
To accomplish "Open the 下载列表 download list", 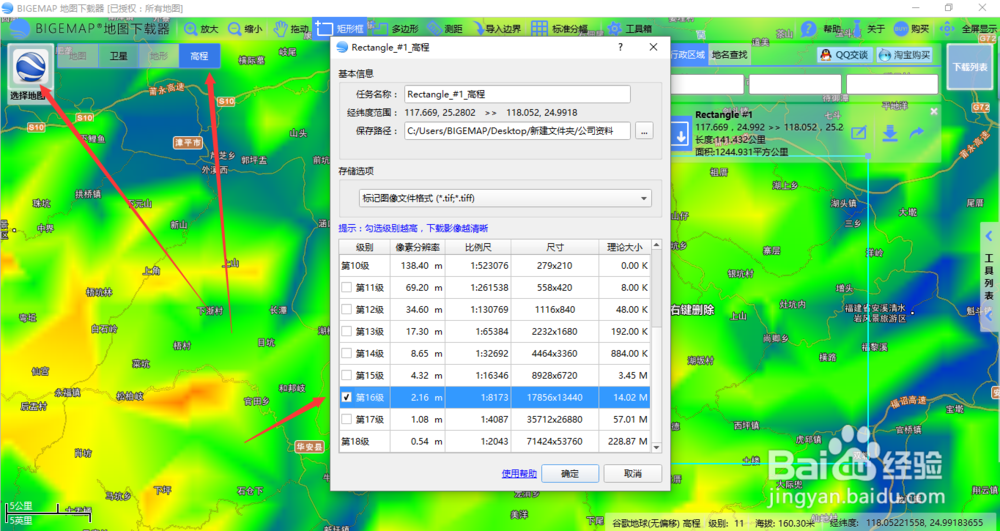I will tap(969, 67).
